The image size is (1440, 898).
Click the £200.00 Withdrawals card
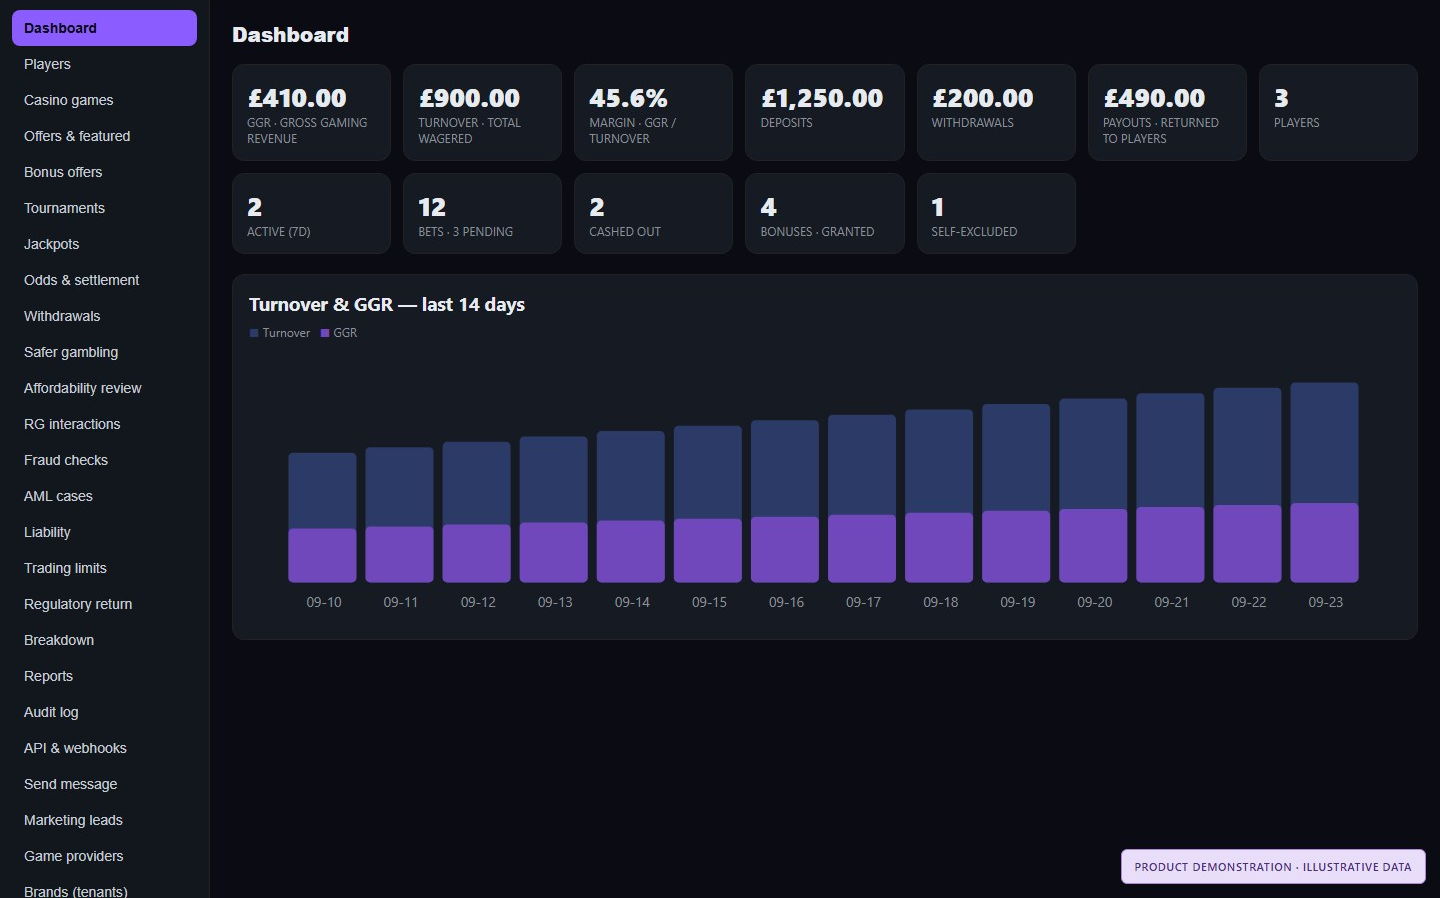pyautogui.click(x=996, y=113)
